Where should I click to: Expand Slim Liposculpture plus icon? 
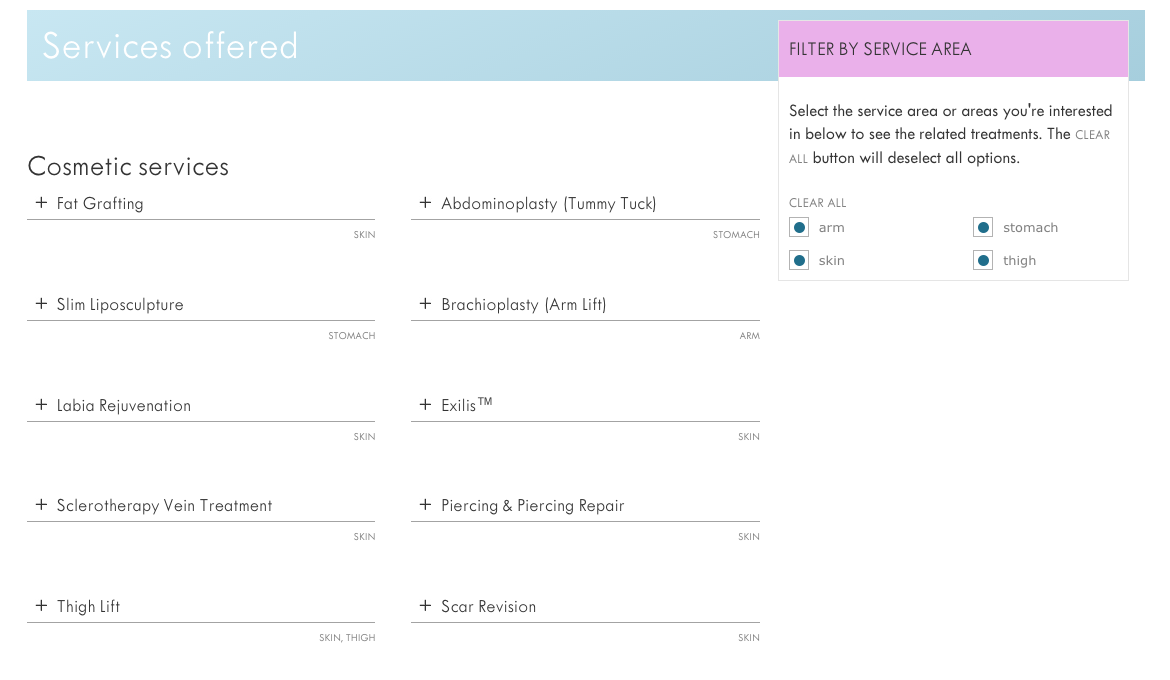click(x=41, y=304)
